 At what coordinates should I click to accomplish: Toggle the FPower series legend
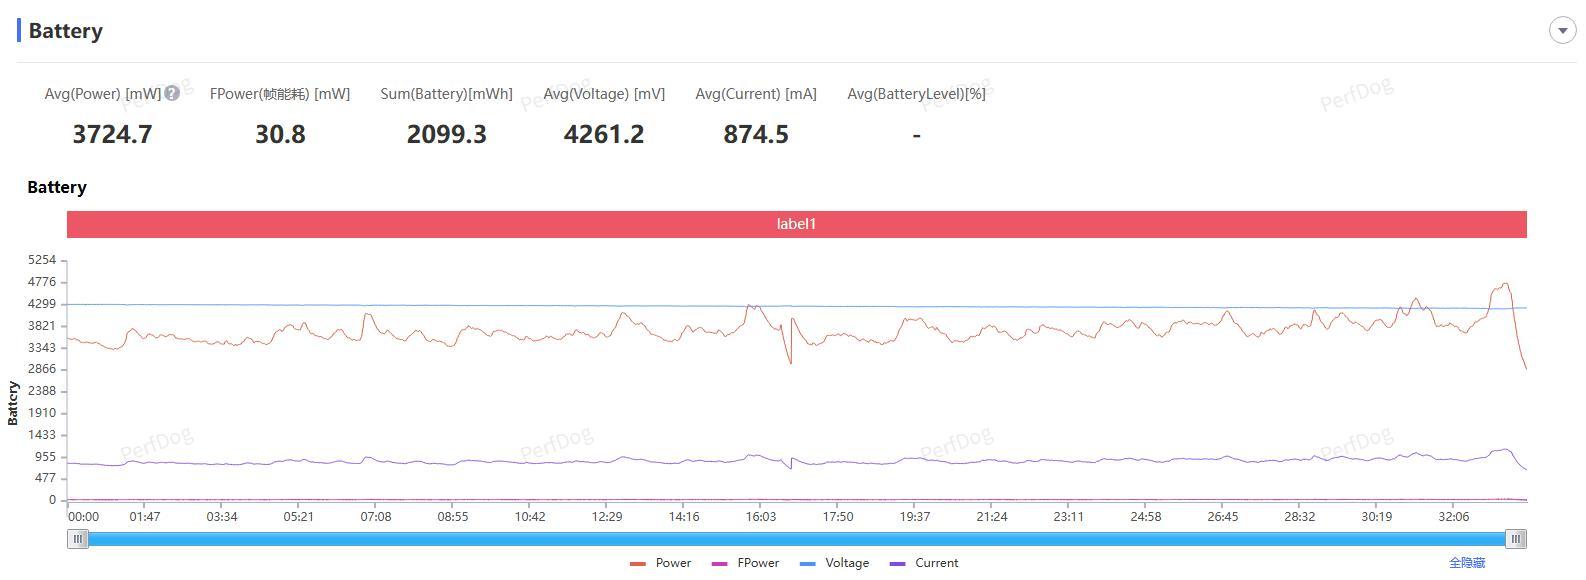click(x=745, y=563)
